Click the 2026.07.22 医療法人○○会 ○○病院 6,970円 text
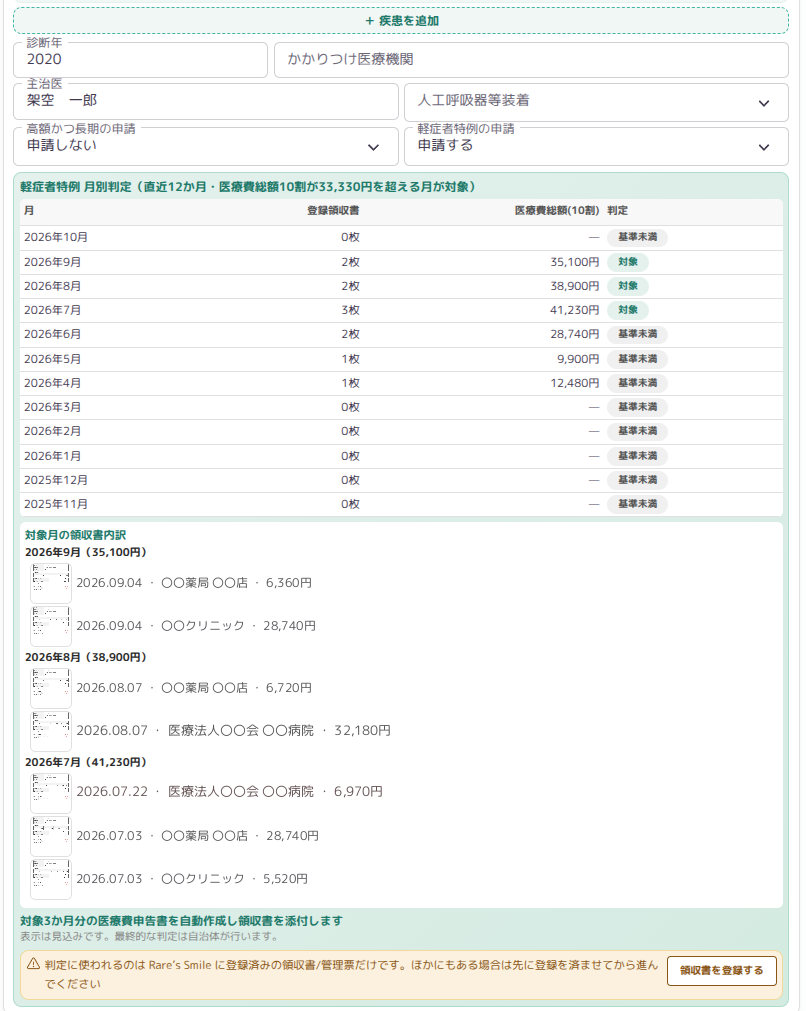Viewport: 806px width, 1011px height. point(230,792)
